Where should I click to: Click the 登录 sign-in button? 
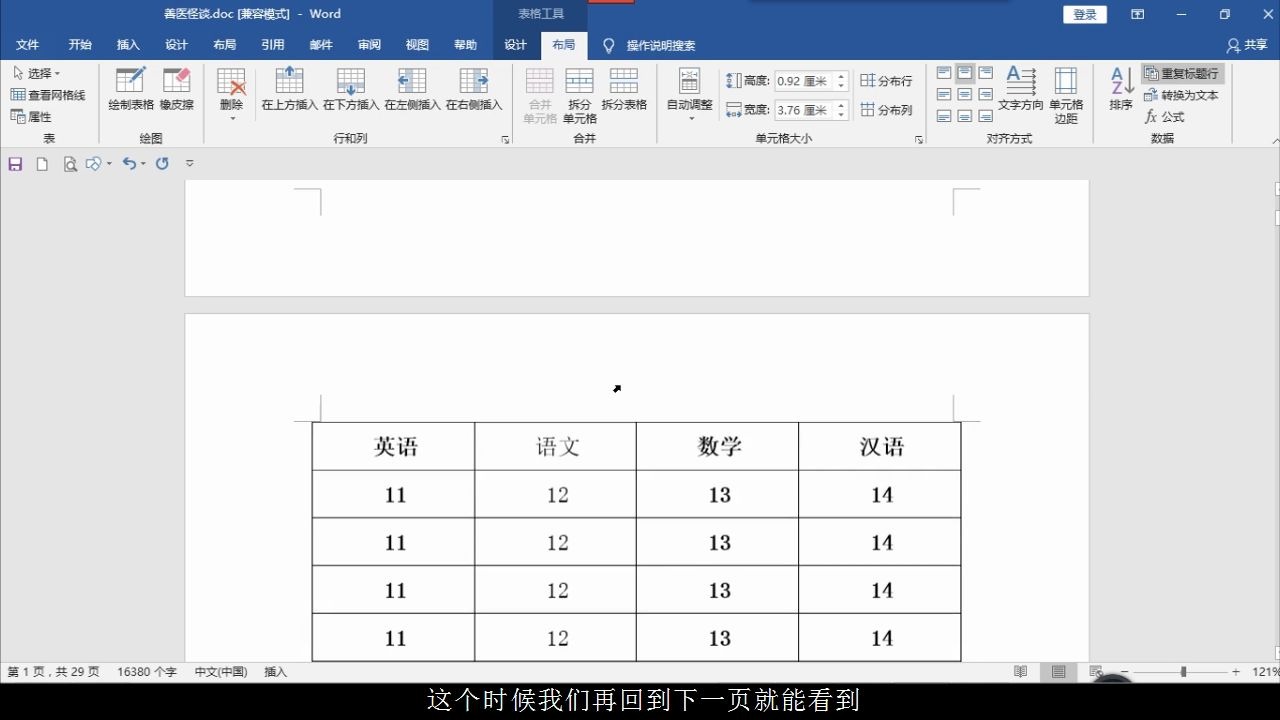1085,14
